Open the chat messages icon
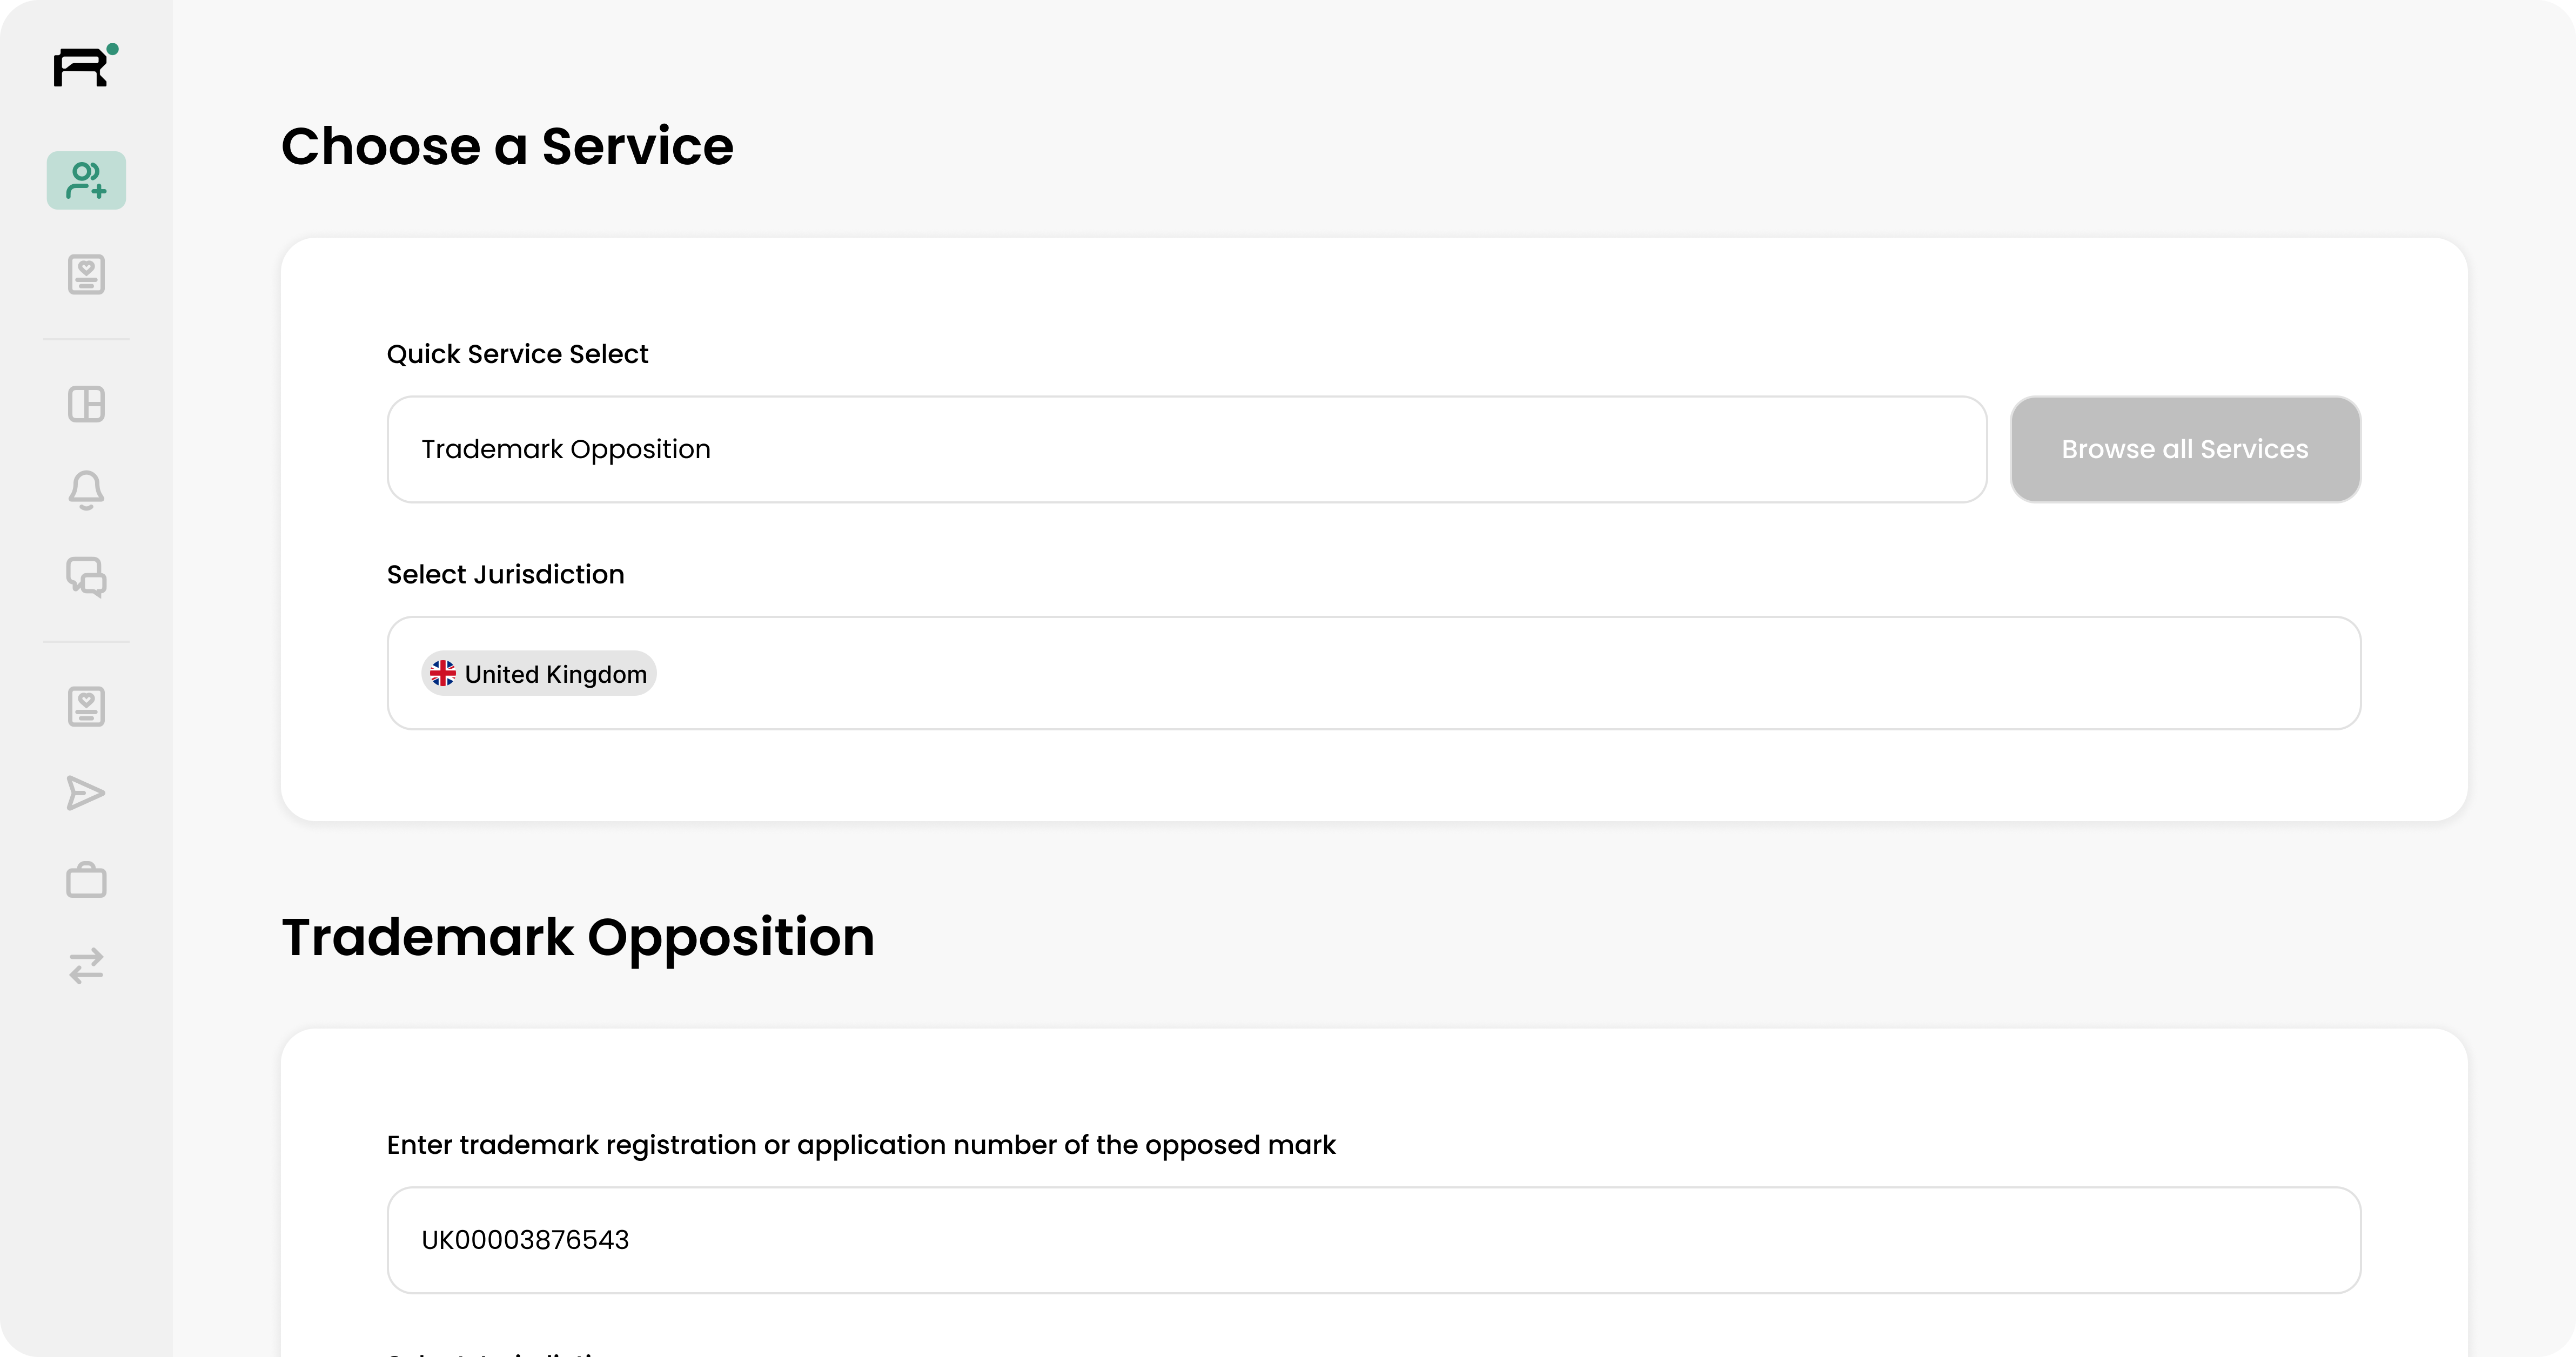This screenshot has width=2576, height=1357. pyautogui.click(x=86, y=577)
